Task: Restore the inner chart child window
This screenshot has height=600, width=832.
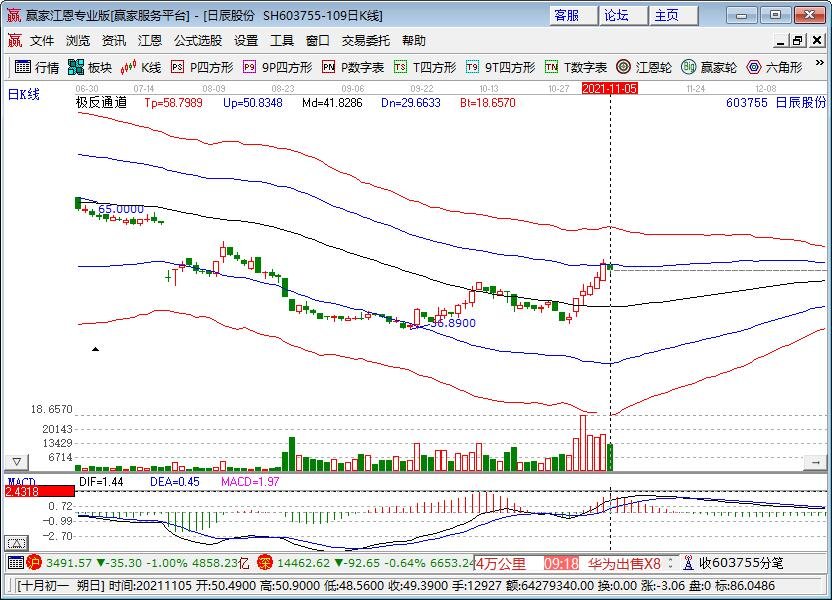Action: [x=798, y=40]
